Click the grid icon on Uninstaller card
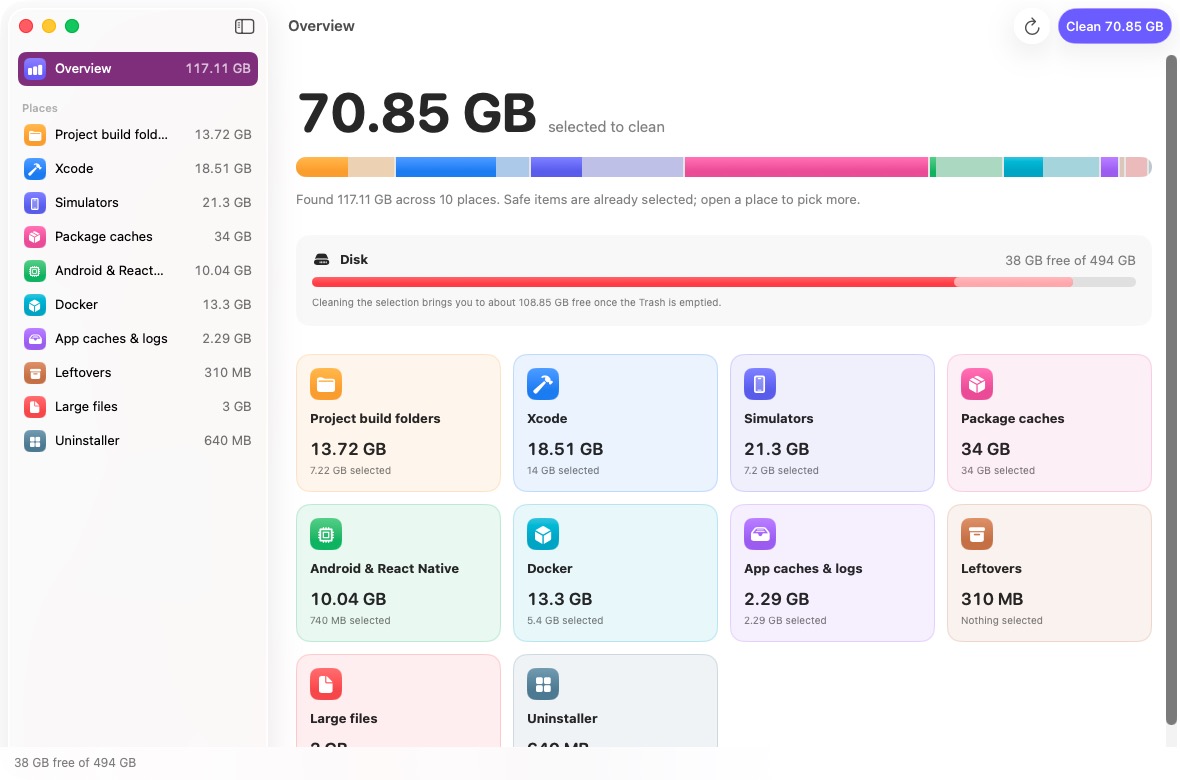 tap(543, 684)
